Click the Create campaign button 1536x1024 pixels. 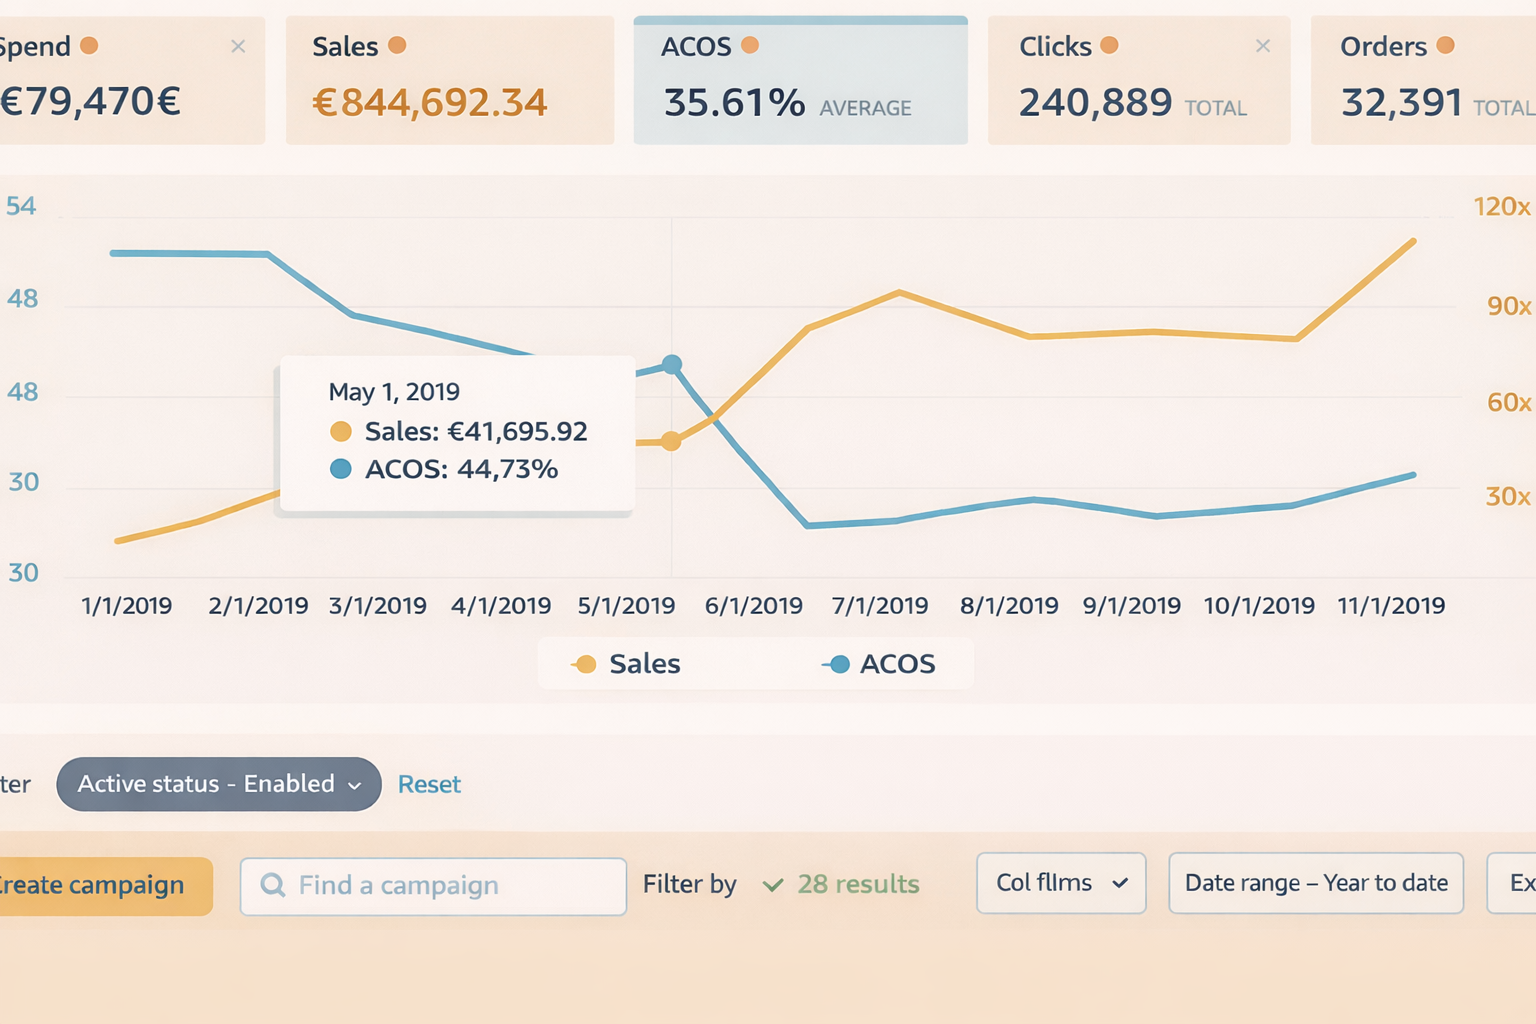(98, 886)
